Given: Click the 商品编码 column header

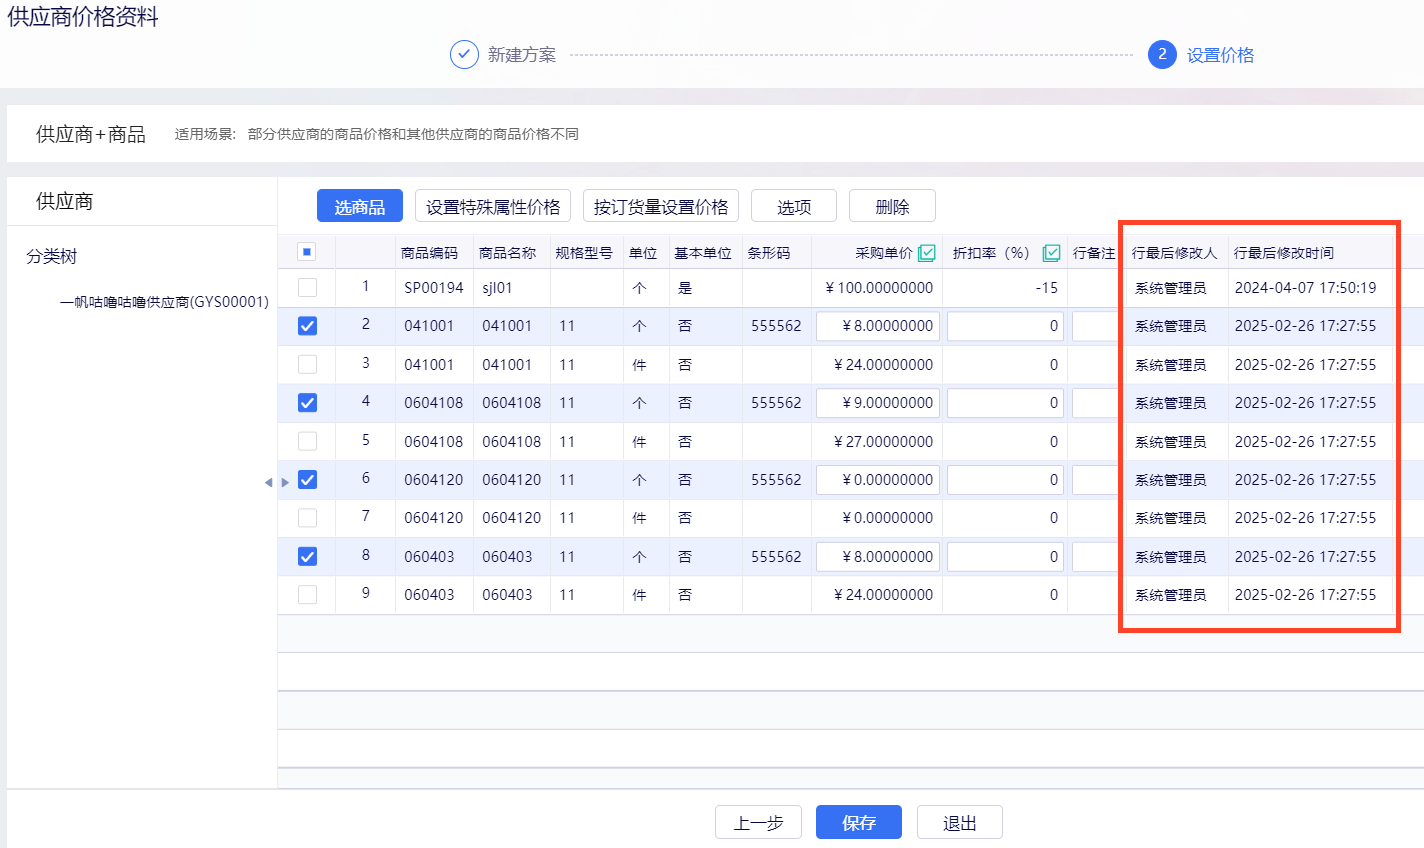Looking at the screenshot, I should click(x=429, y=253).
